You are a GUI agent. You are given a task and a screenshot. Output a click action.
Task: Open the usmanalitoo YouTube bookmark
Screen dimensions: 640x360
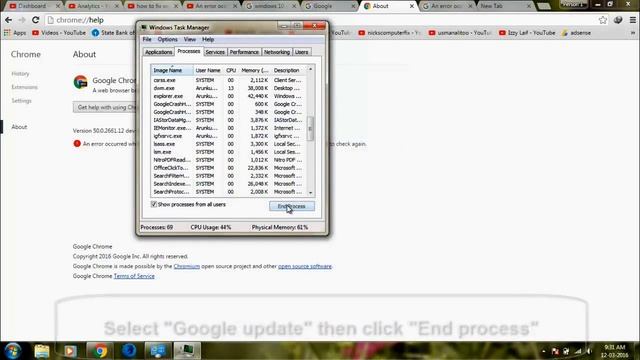tap(460, 33)
